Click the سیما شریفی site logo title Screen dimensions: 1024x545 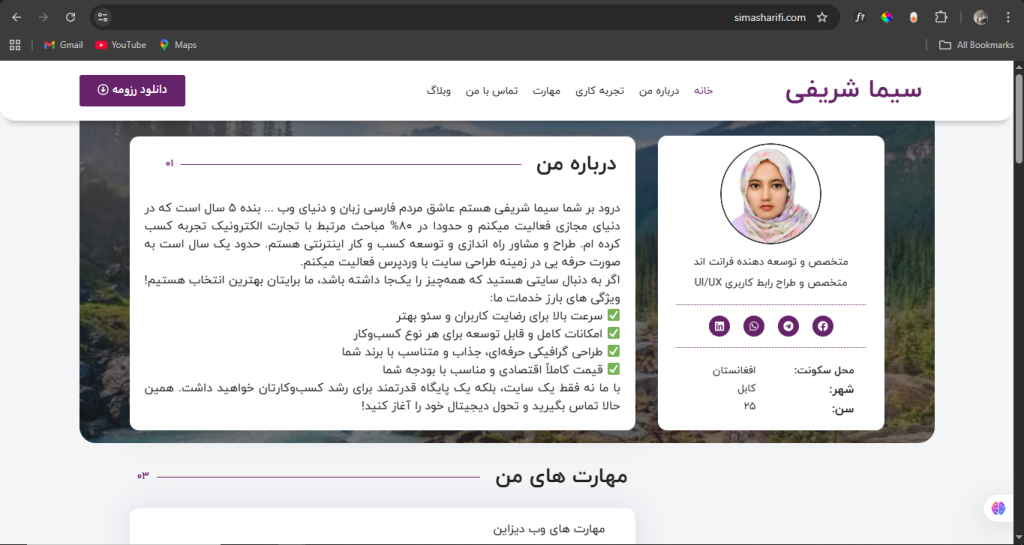point(853,90)
